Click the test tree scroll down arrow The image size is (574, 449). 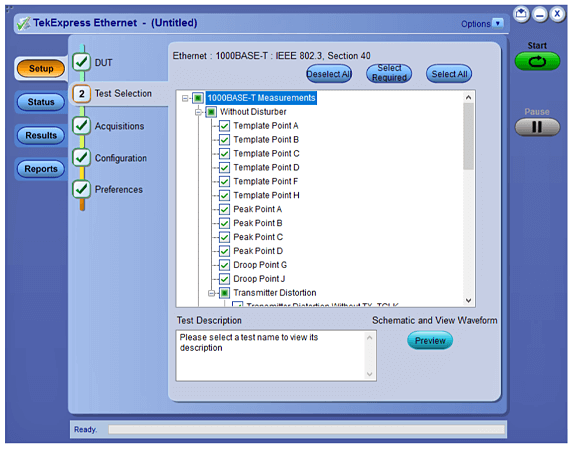click(468, 300)
